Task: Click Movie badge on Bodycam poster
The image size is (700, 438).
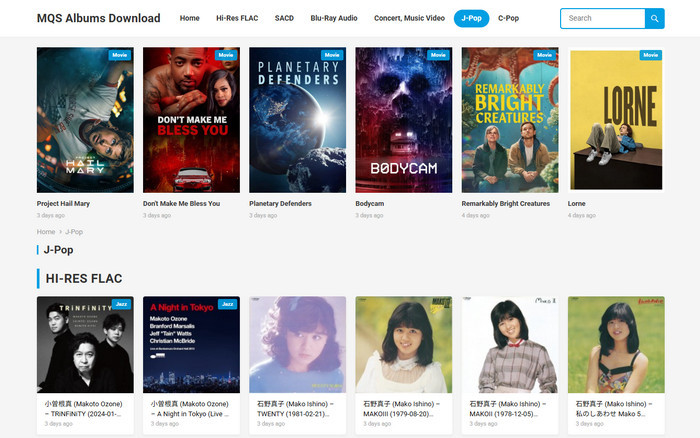Action: click(x=438, y=55)
